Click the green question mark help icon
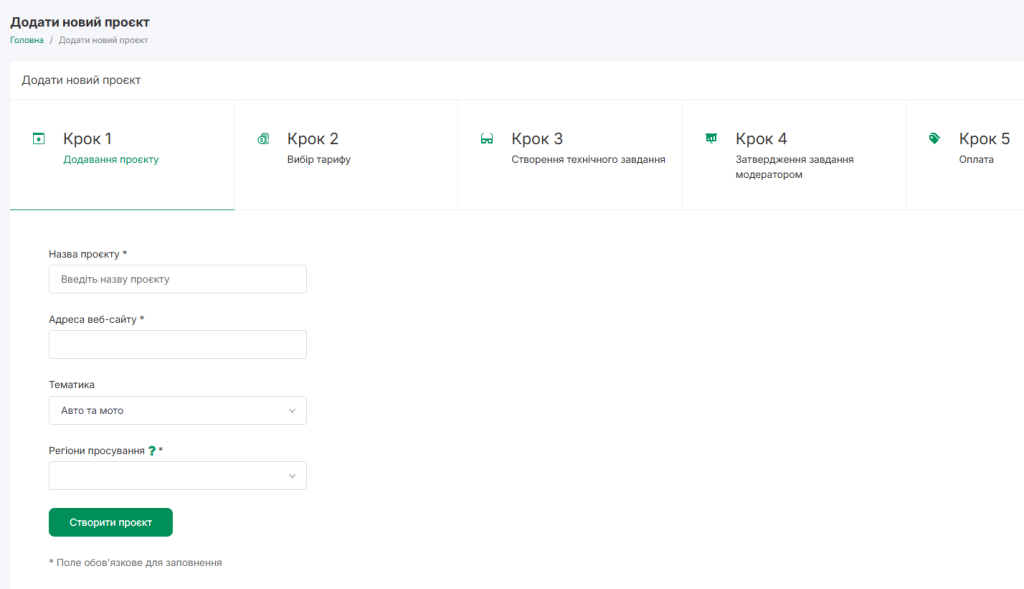The width and height of the screenshot is (1024, 589). click(x=152, y=451)
